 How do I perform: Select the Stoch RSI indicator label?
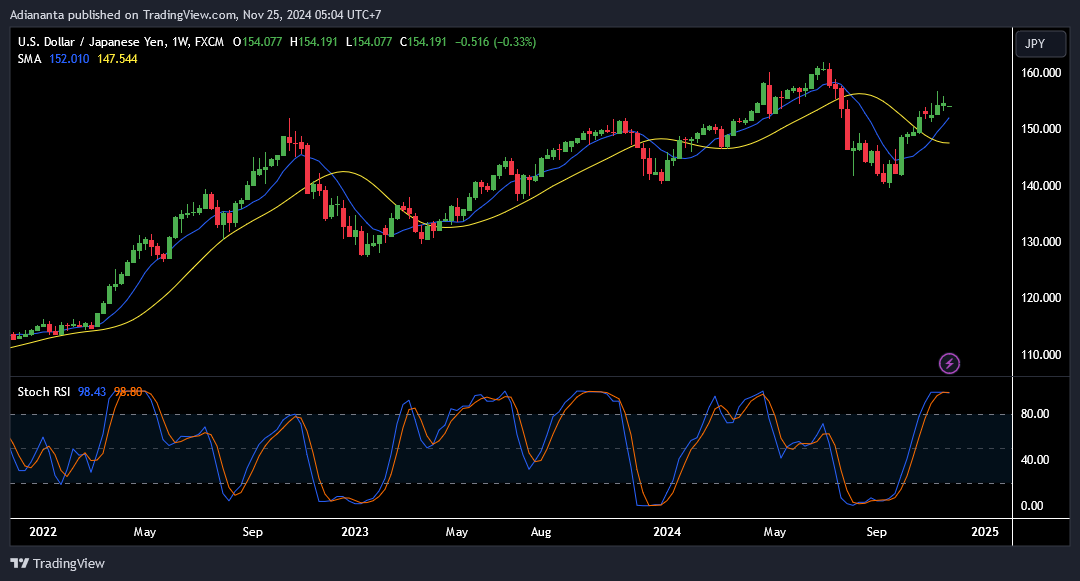pyautogui.click(x=43, y=392)
